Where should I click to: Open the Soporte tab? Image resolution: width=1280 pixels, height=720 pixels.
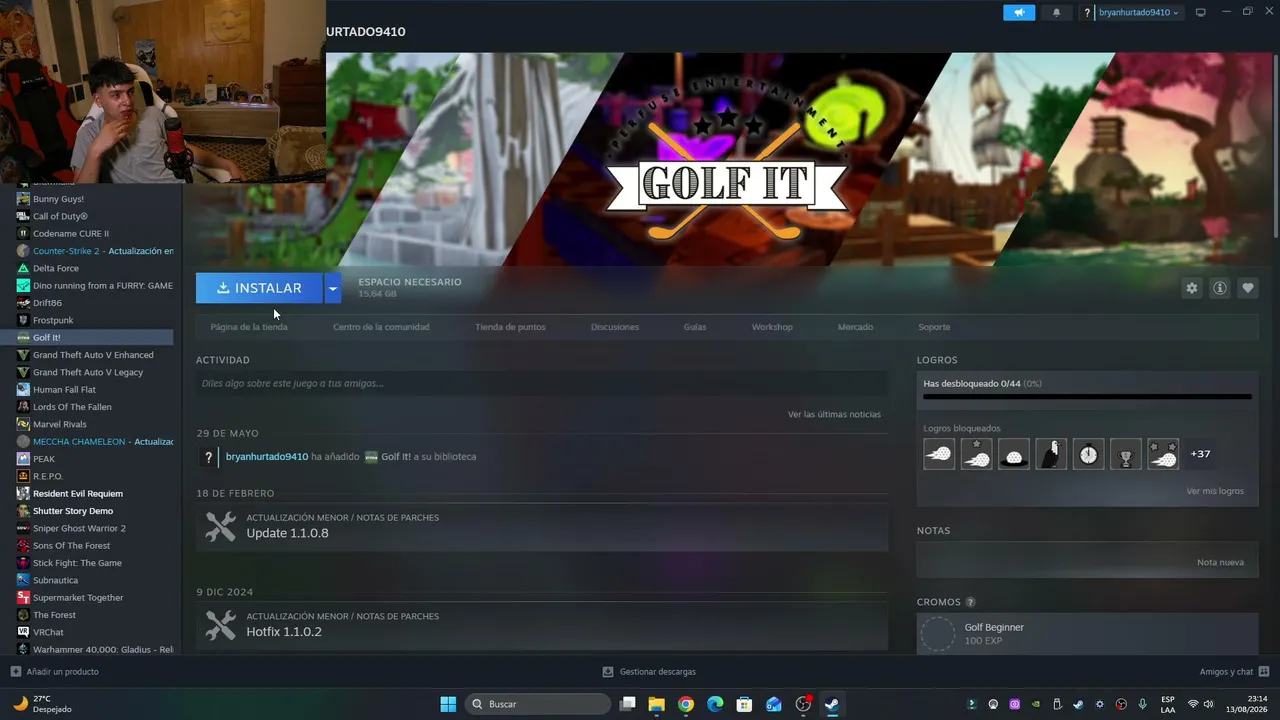[934, 327]
